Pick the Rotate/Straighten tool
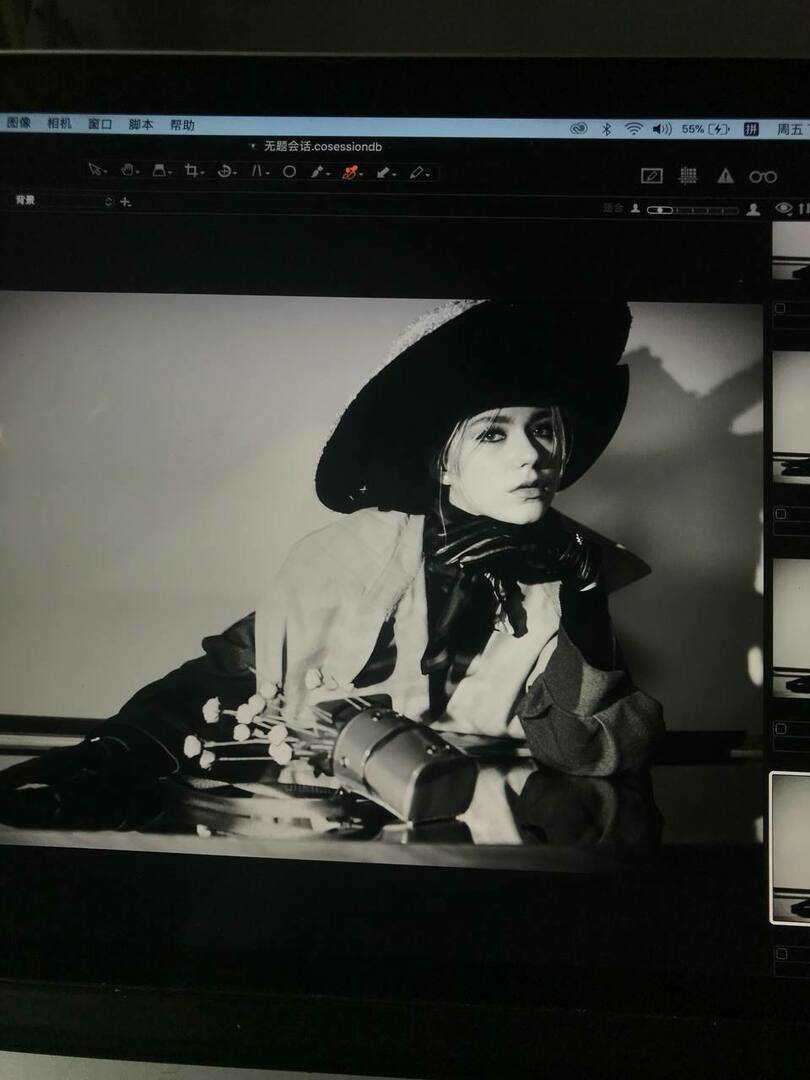The image size is (810, 1080). click(x=226, y=171)
